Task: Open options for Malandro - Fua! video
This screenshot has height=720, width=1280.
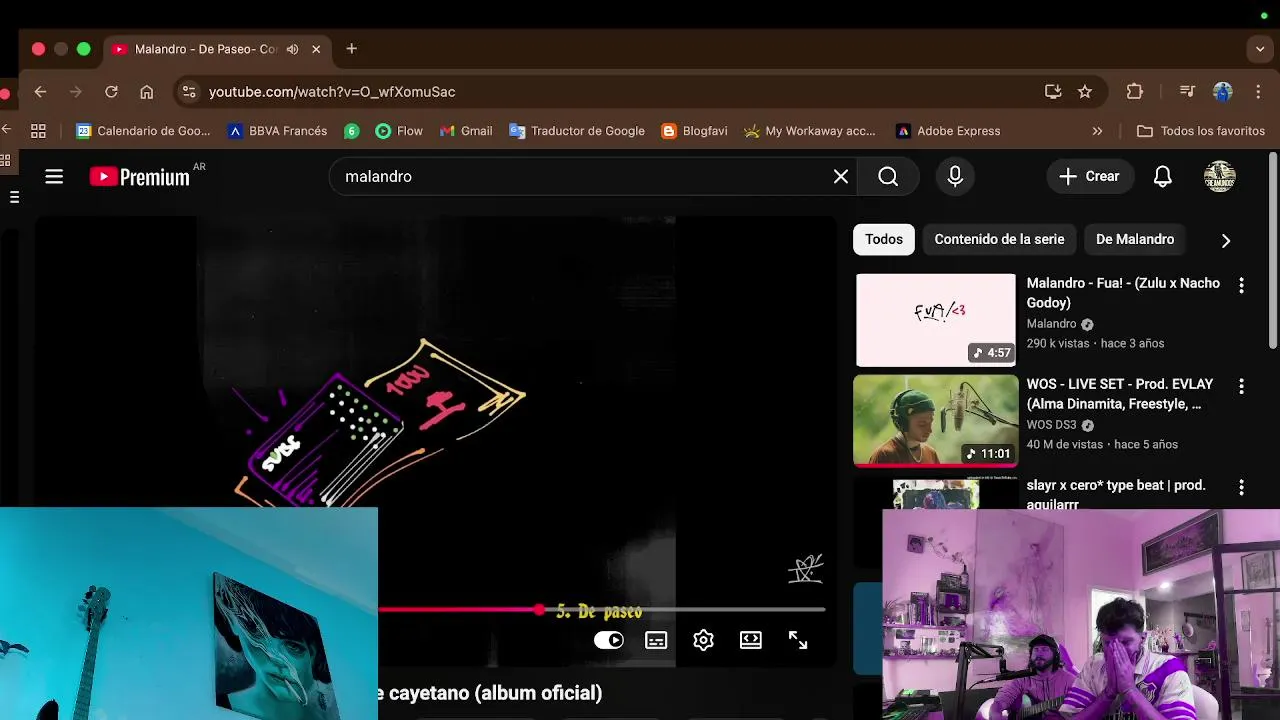Action: pos(1241,285)
